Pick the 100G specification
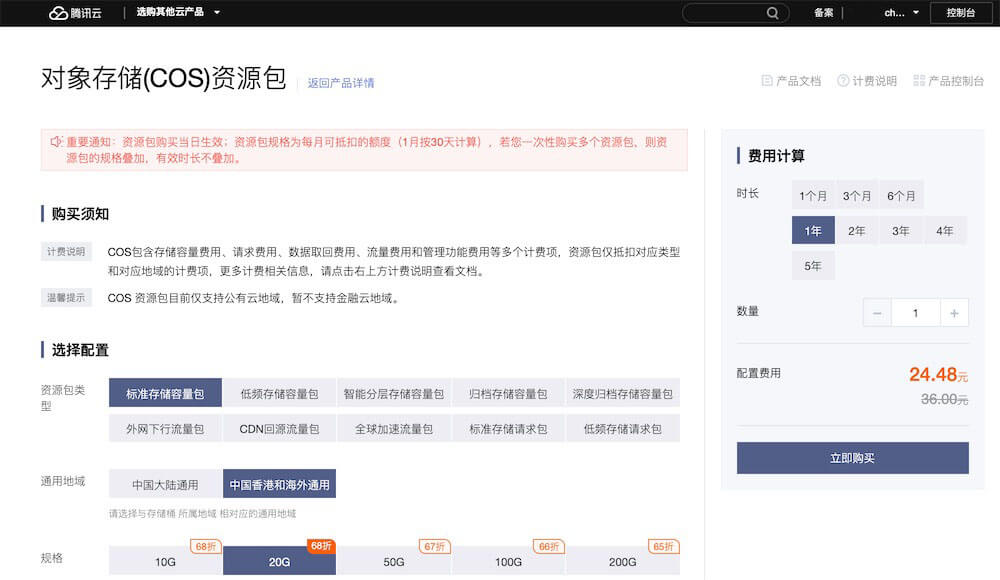 (508, 561)
